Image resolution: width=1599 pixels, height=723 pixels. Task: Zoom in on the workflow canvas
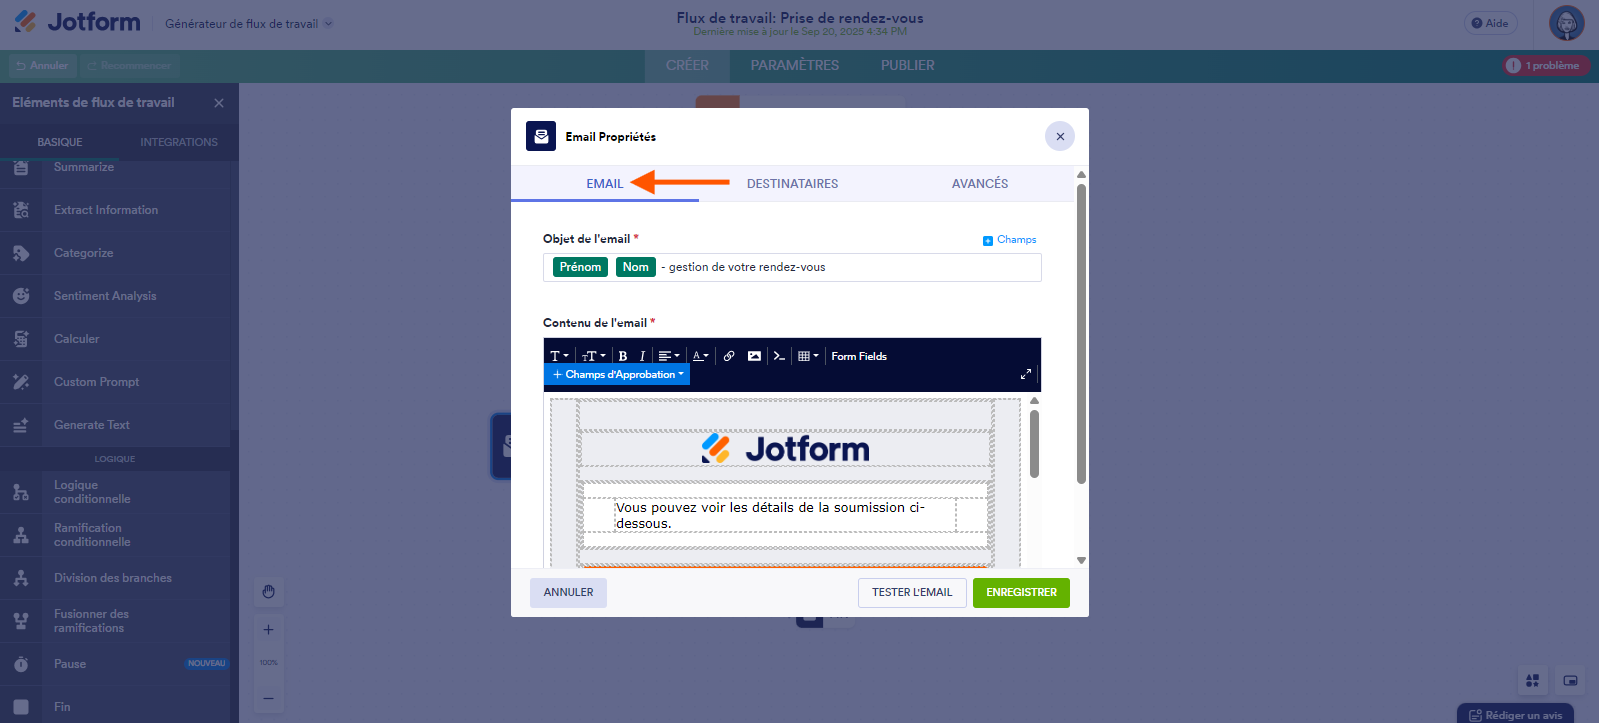(x=268, y=630)
